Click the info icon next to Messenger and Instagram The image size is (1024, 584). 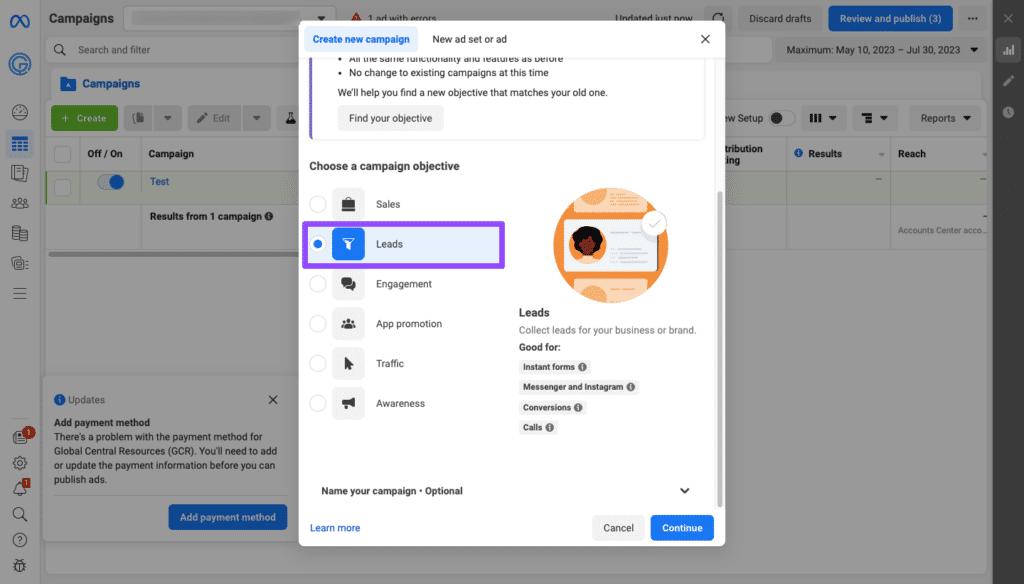[x=630, y=387]
